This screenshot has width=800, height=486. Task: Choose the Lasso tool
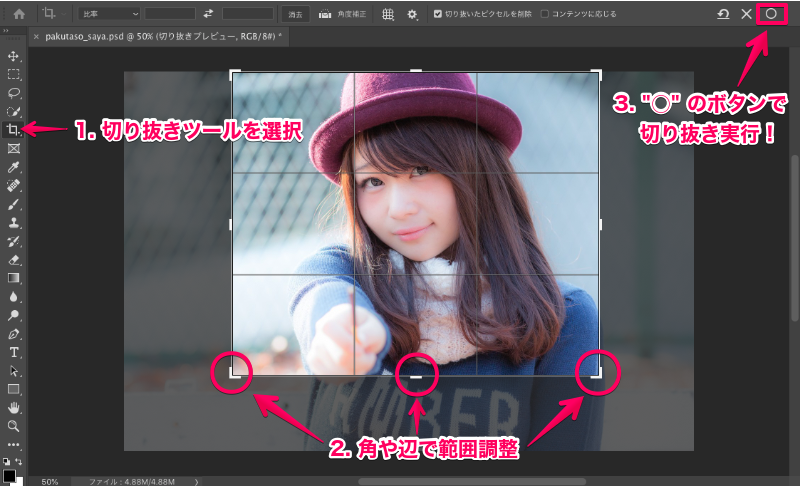[x=14, y=93]
